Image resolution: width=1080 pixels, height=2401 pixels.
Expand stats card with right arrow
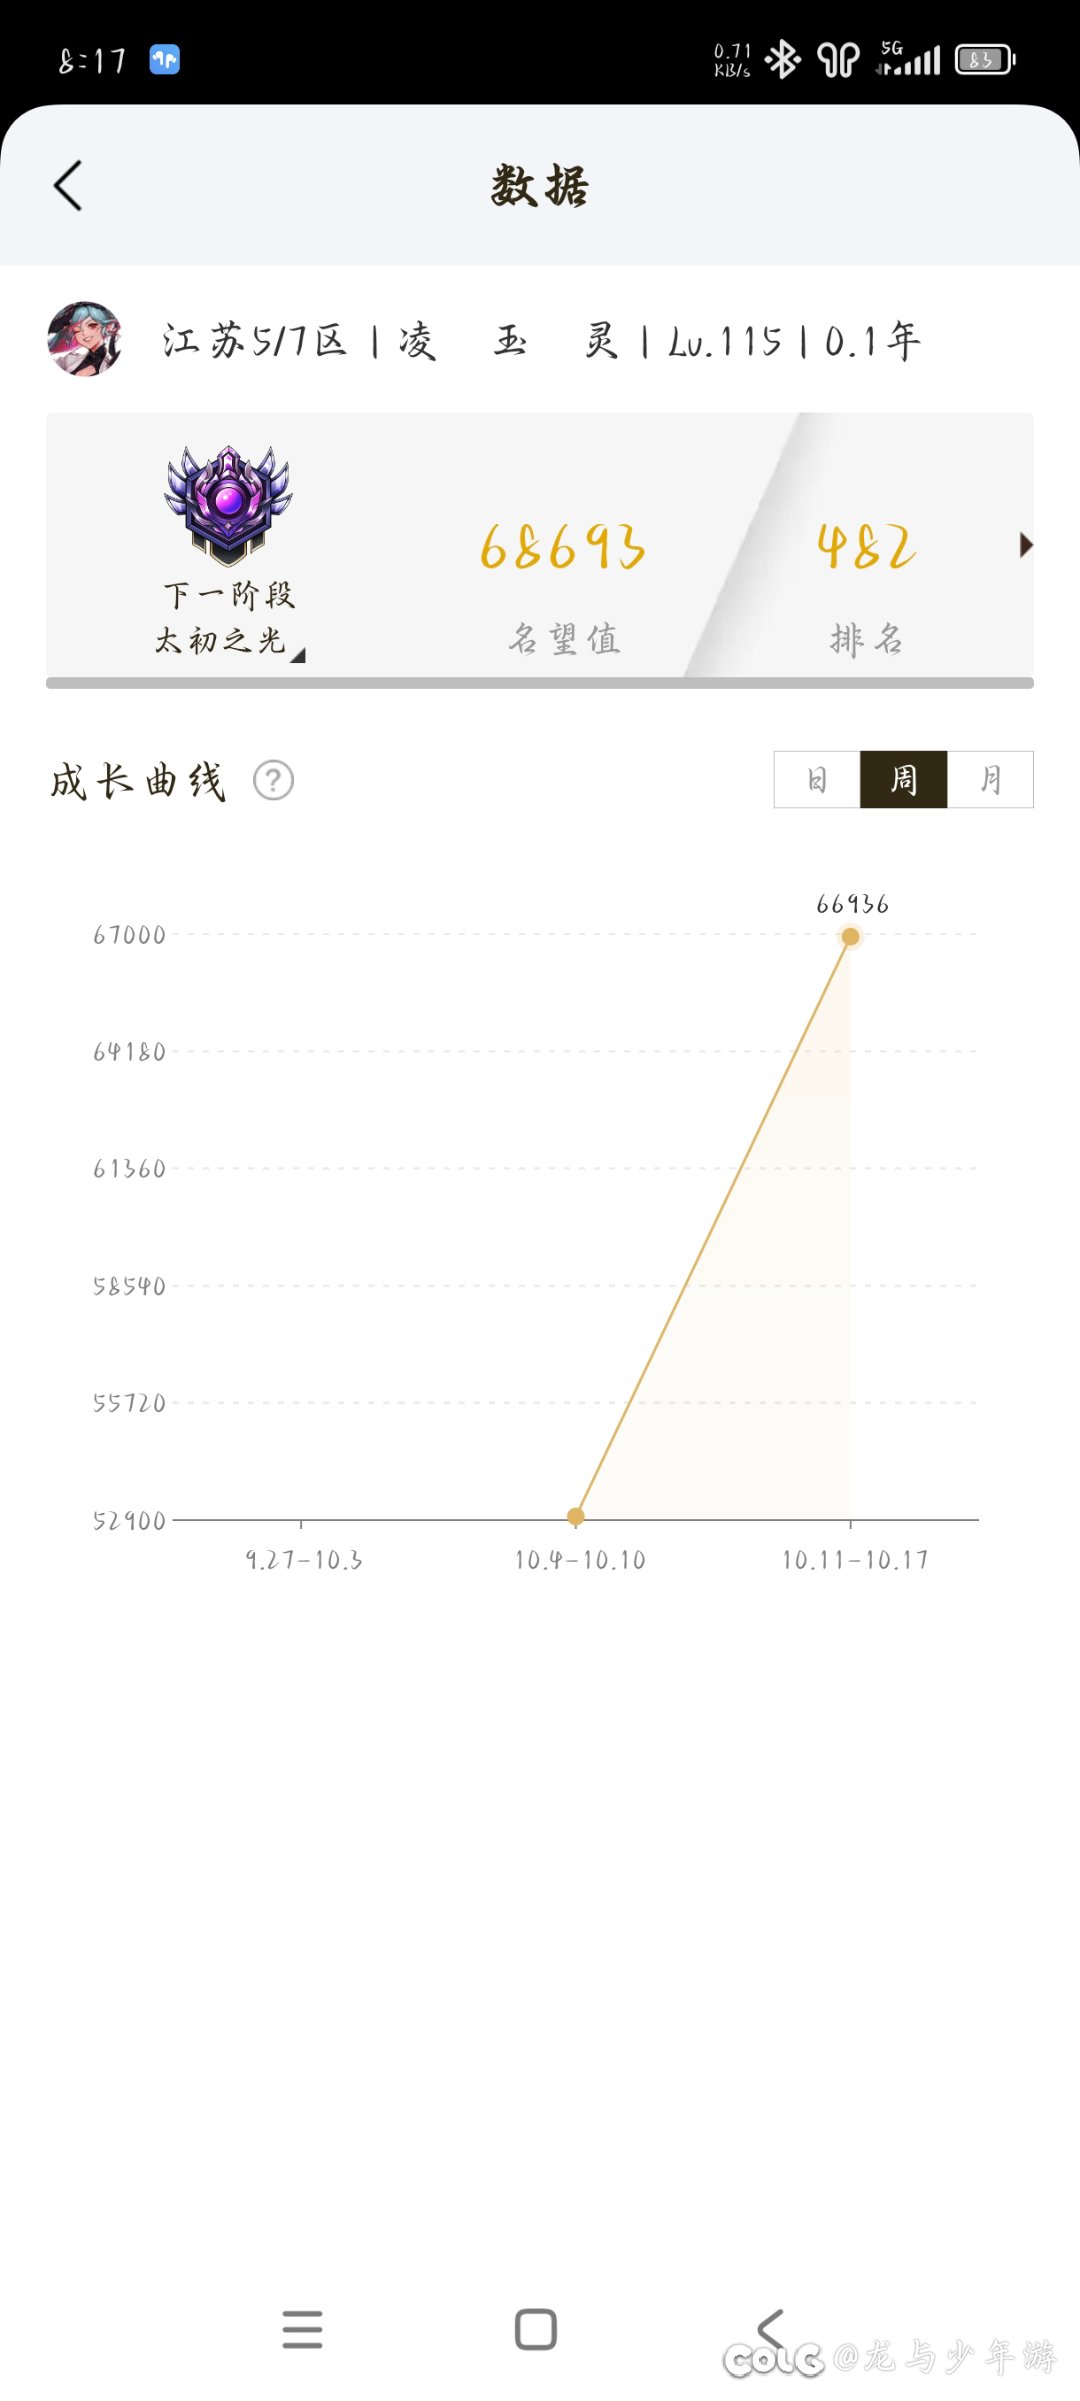[x=1025, y=545]
